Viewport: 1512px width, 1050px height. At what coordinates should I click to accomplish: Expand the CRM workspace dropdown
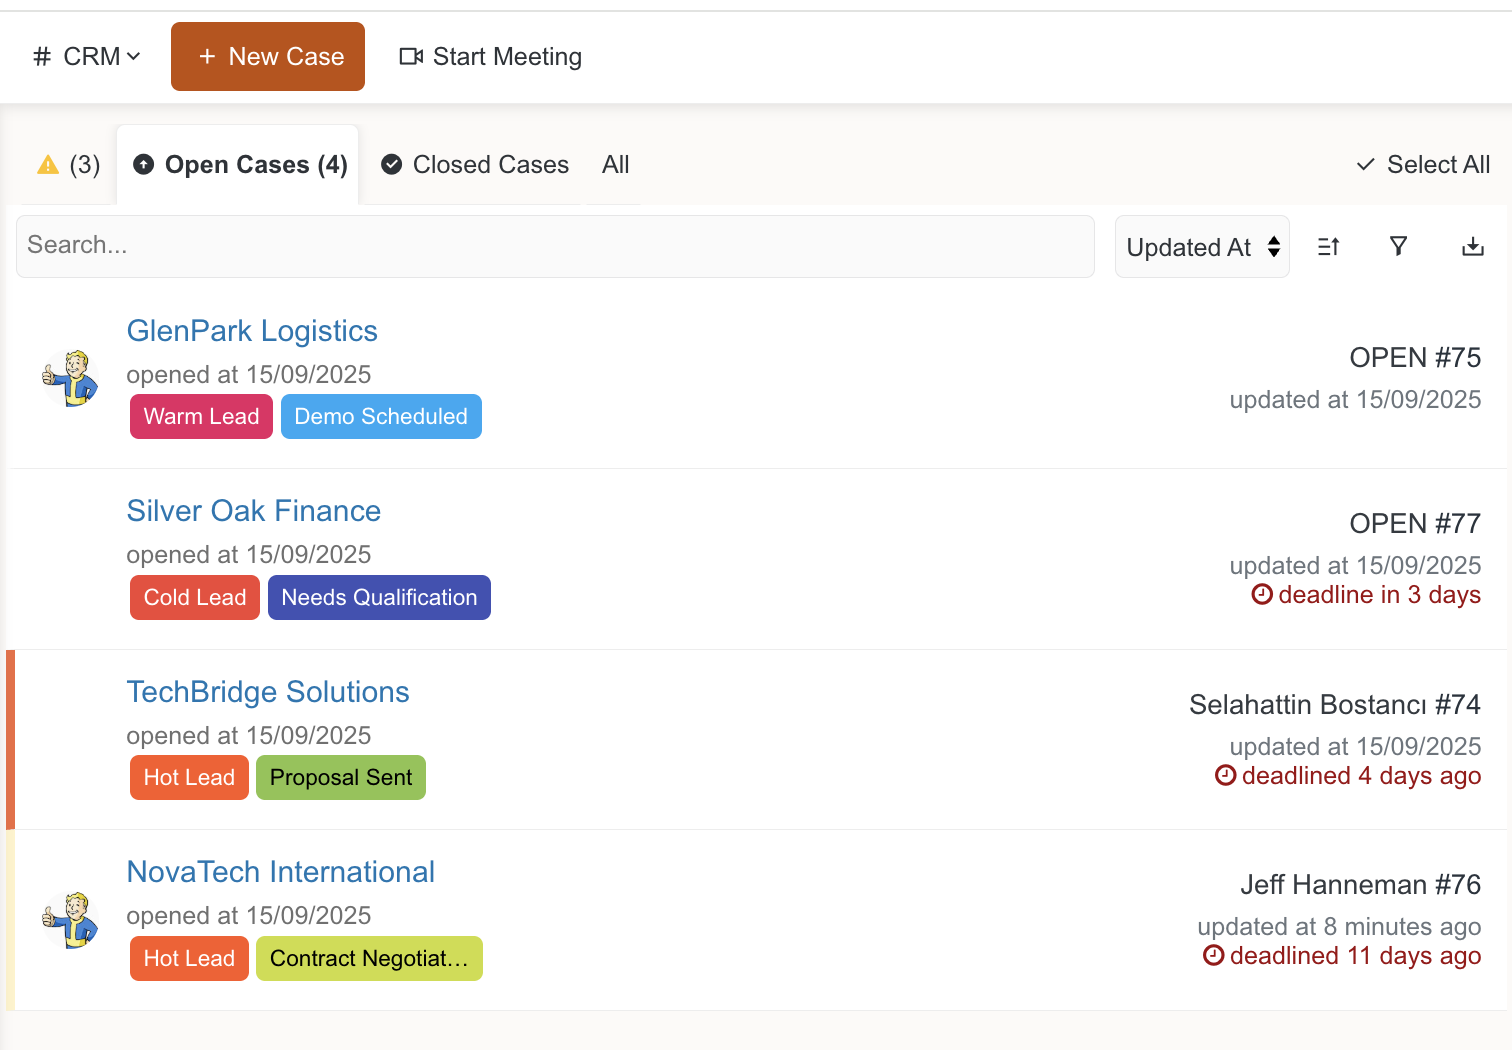tap(134, 56)
